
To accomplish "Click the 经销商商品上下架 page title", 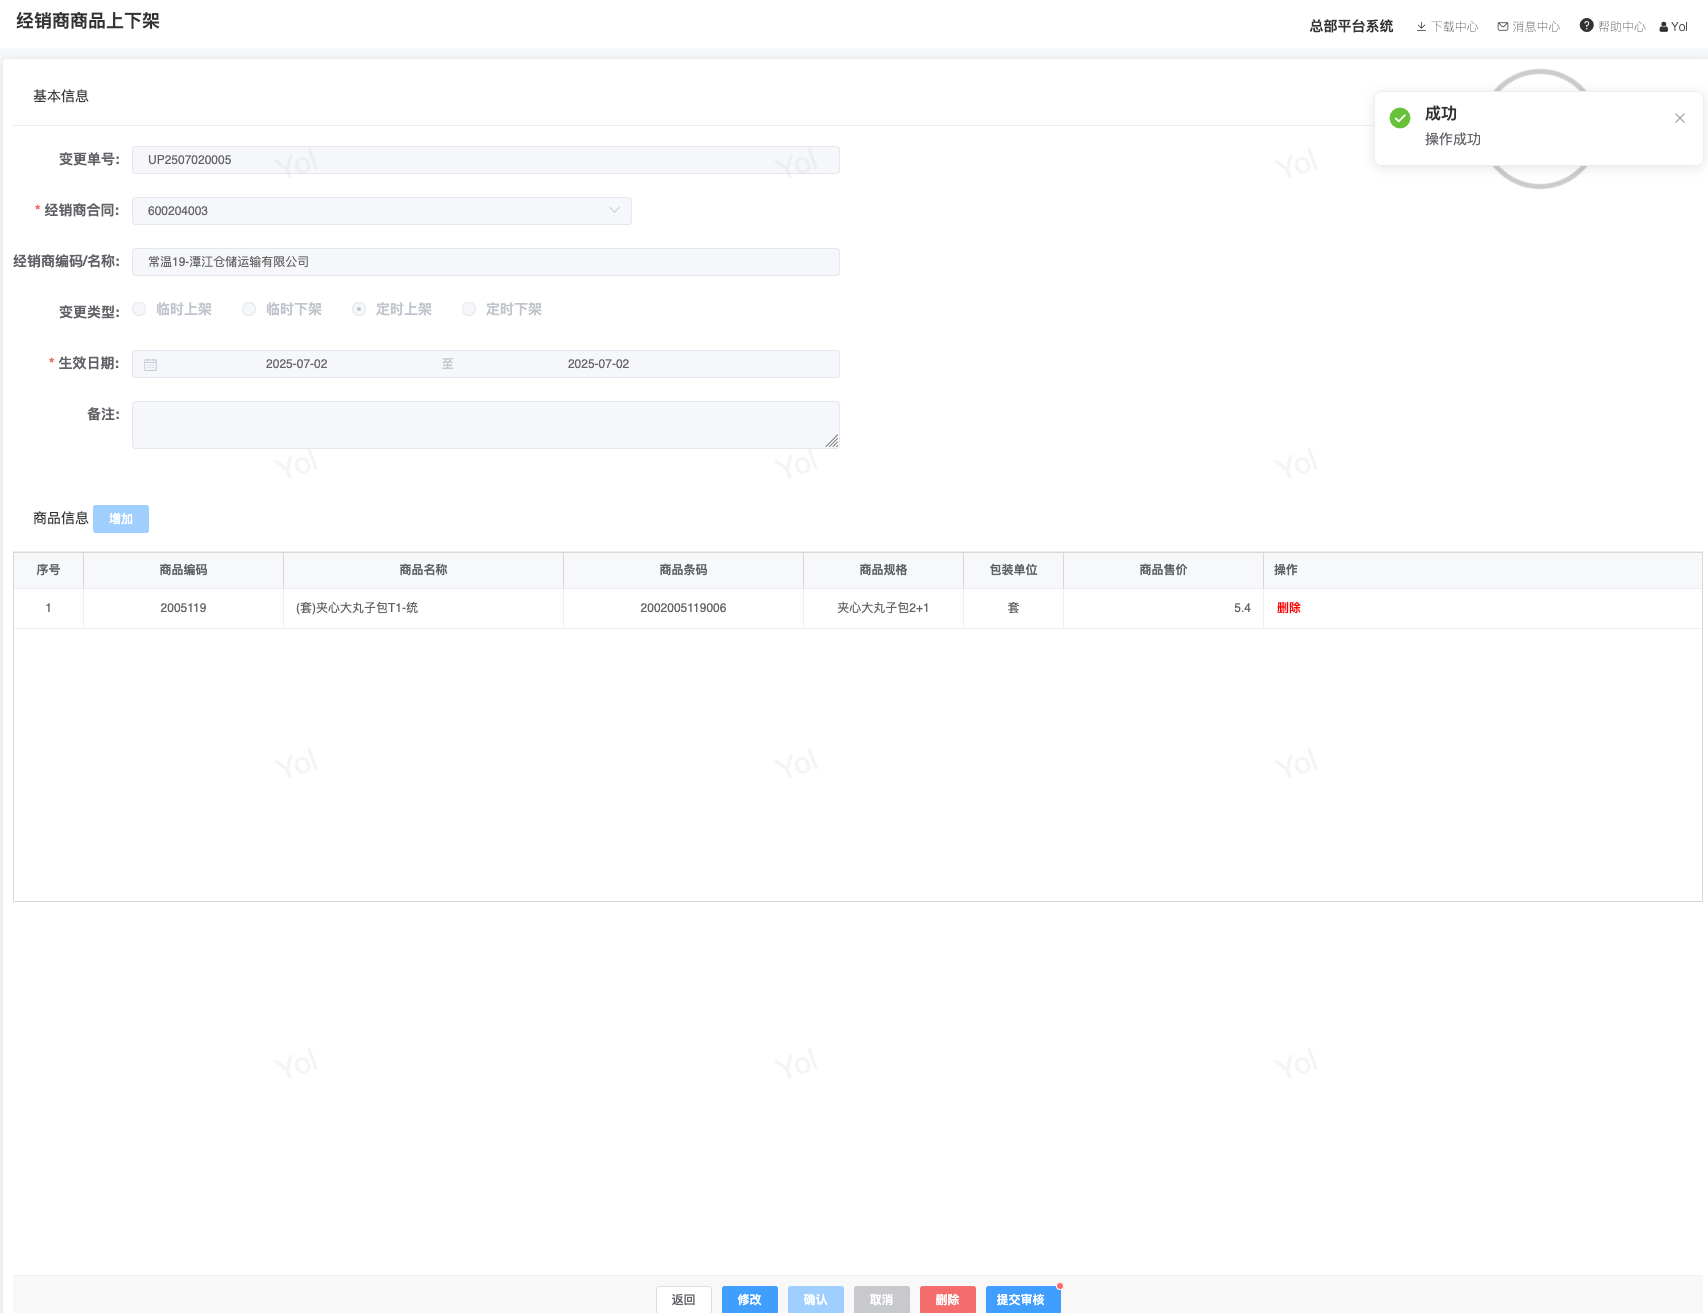I will 88,21.
